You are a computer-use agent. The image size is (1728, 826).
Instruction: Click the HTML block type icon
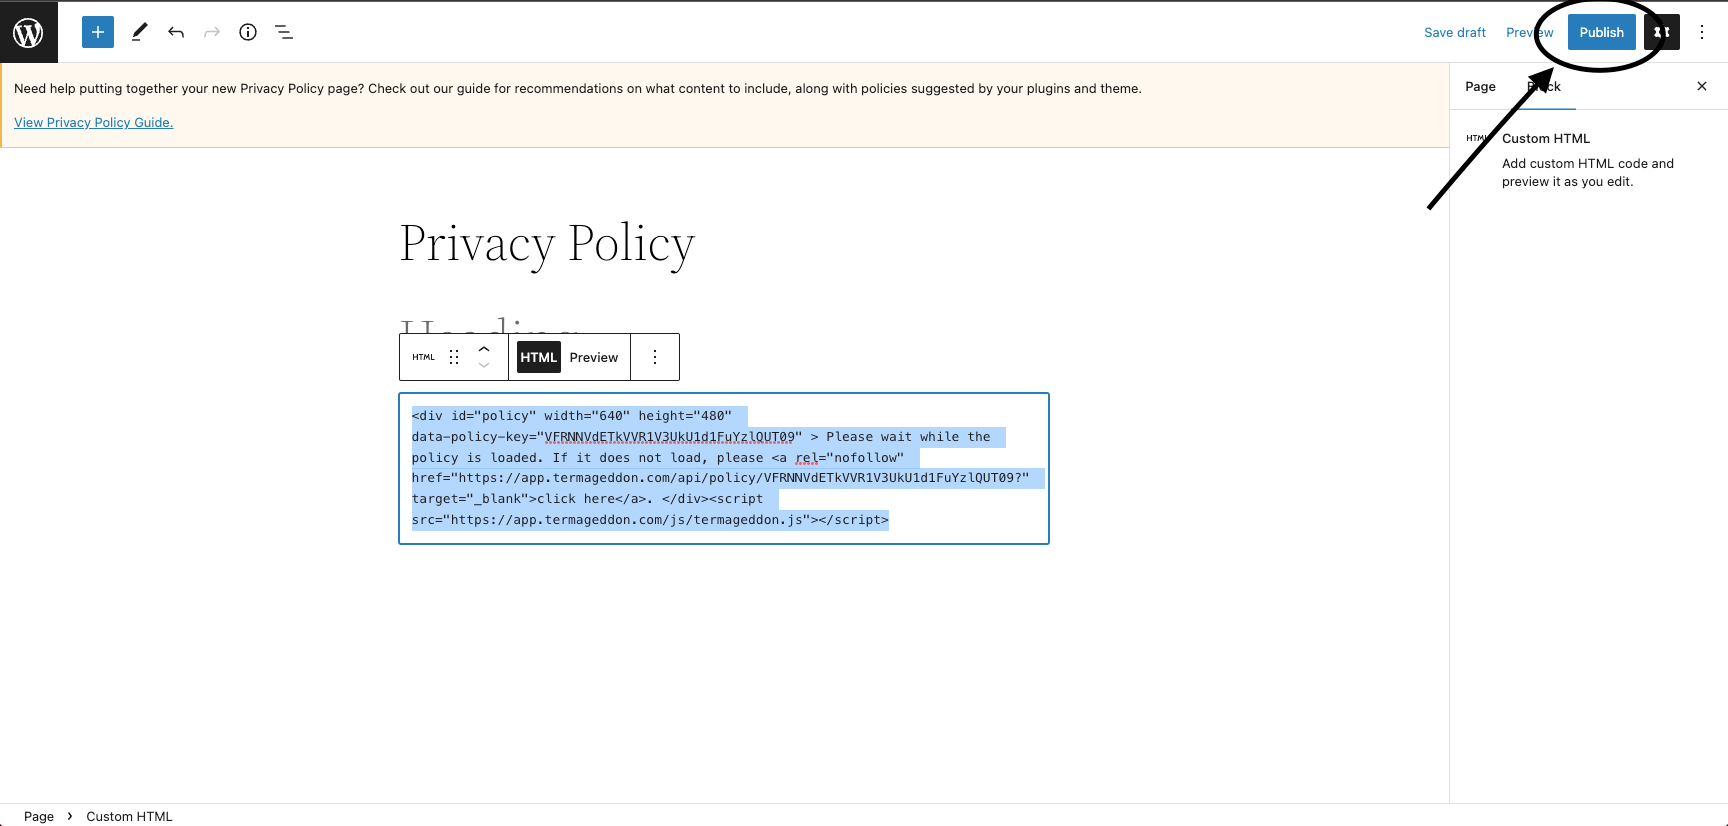[424, 357]
